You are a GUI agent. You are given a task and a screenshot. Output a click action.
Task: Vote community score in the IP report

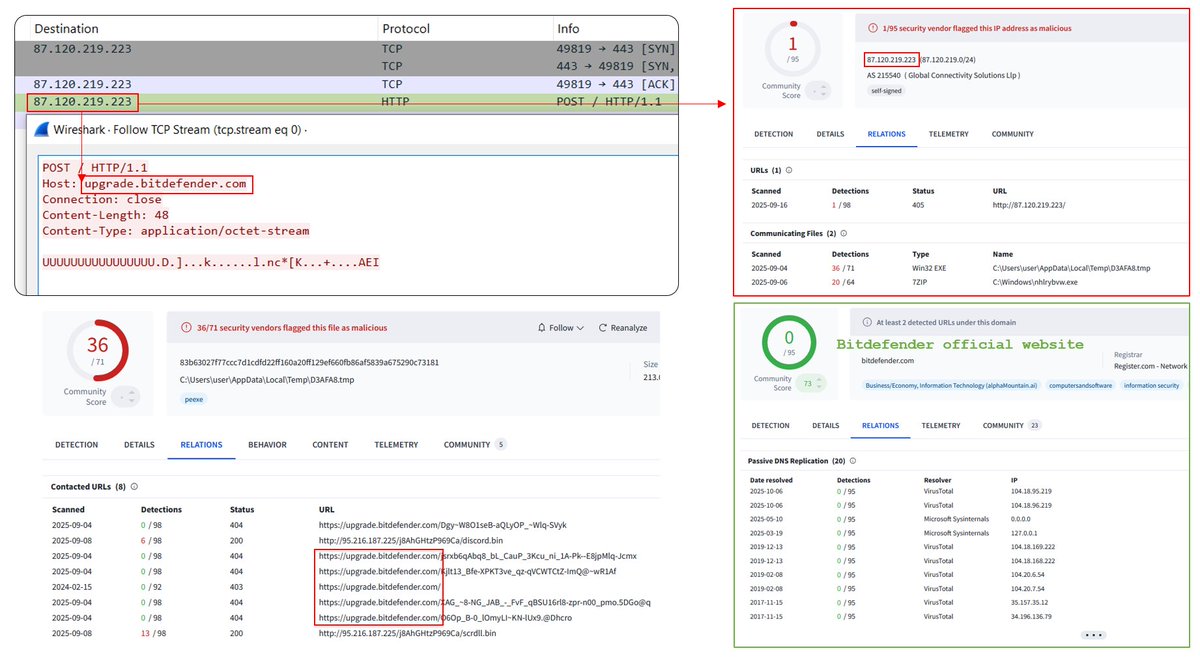pos(819,90)
